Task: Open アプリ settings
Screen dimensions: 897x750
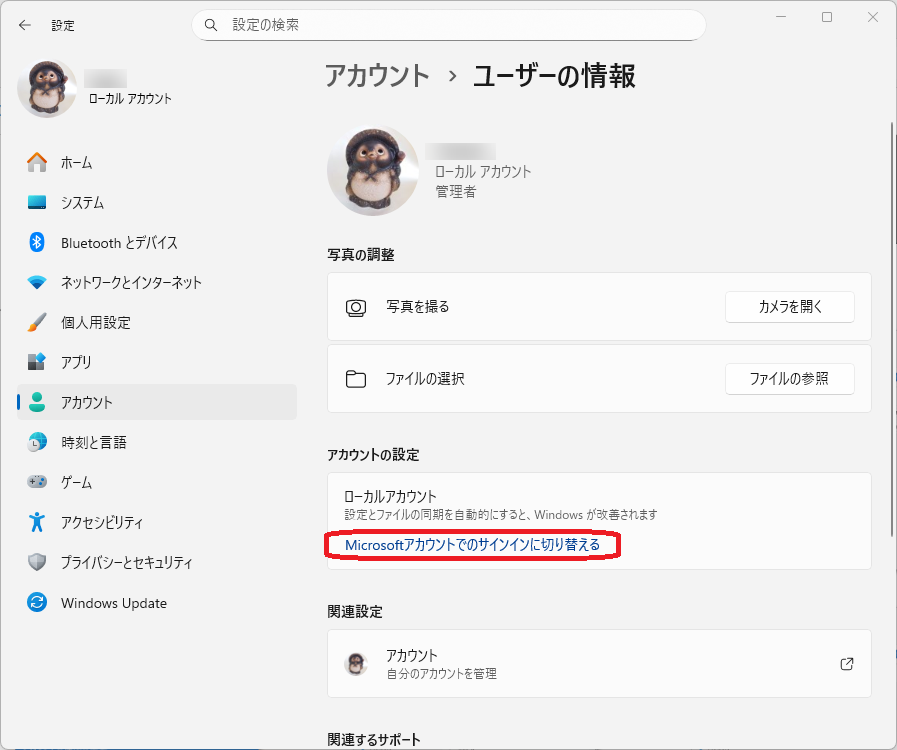Action: 157,362
